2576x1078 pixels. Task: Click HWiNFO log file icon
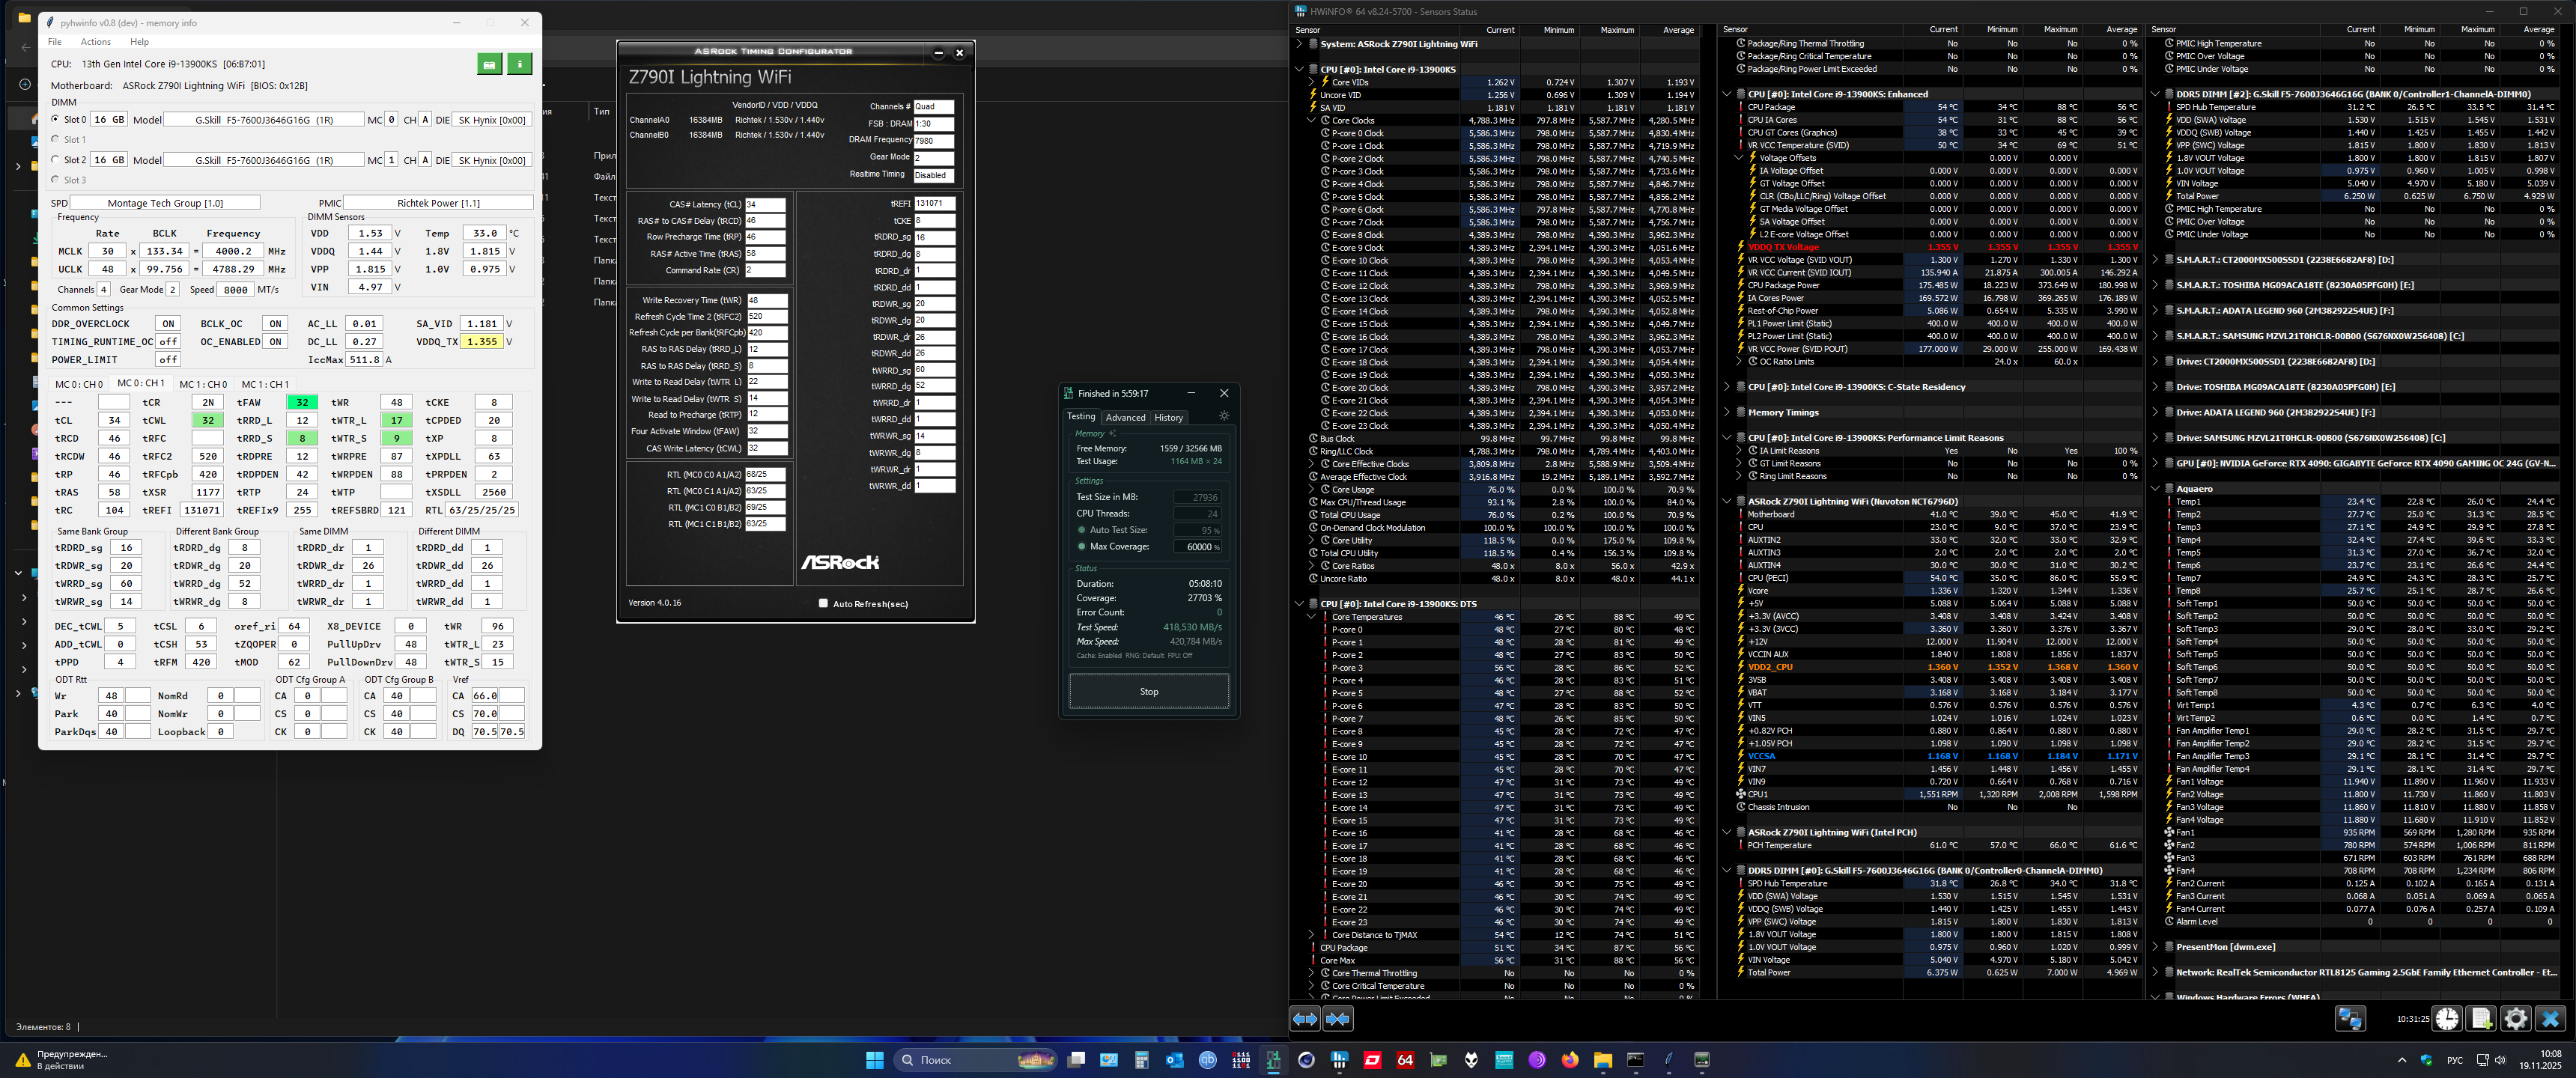[2481, 1019]
